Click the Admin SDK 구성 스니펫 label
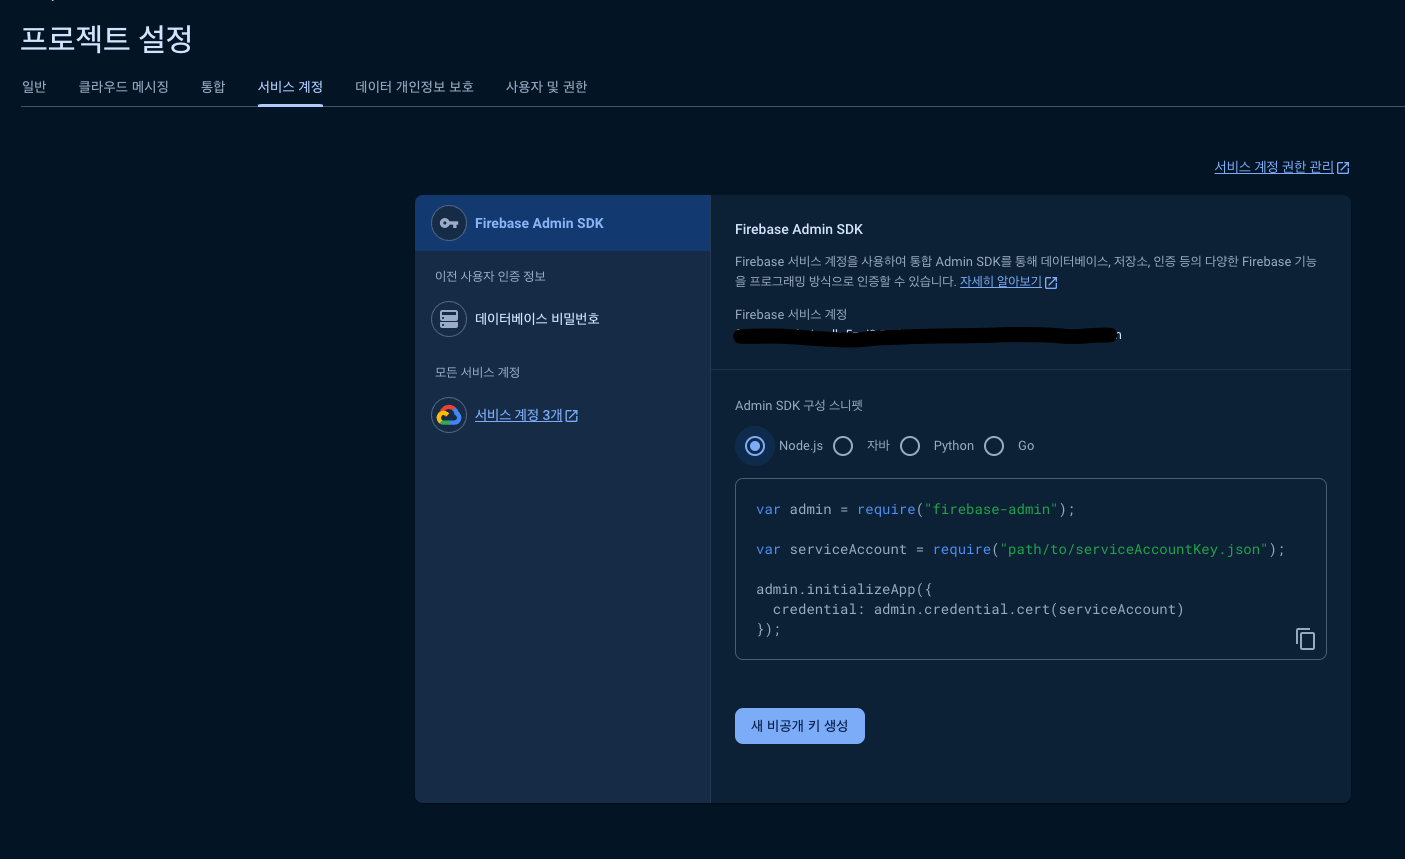Screen dimensions: 1405x859 799,405
